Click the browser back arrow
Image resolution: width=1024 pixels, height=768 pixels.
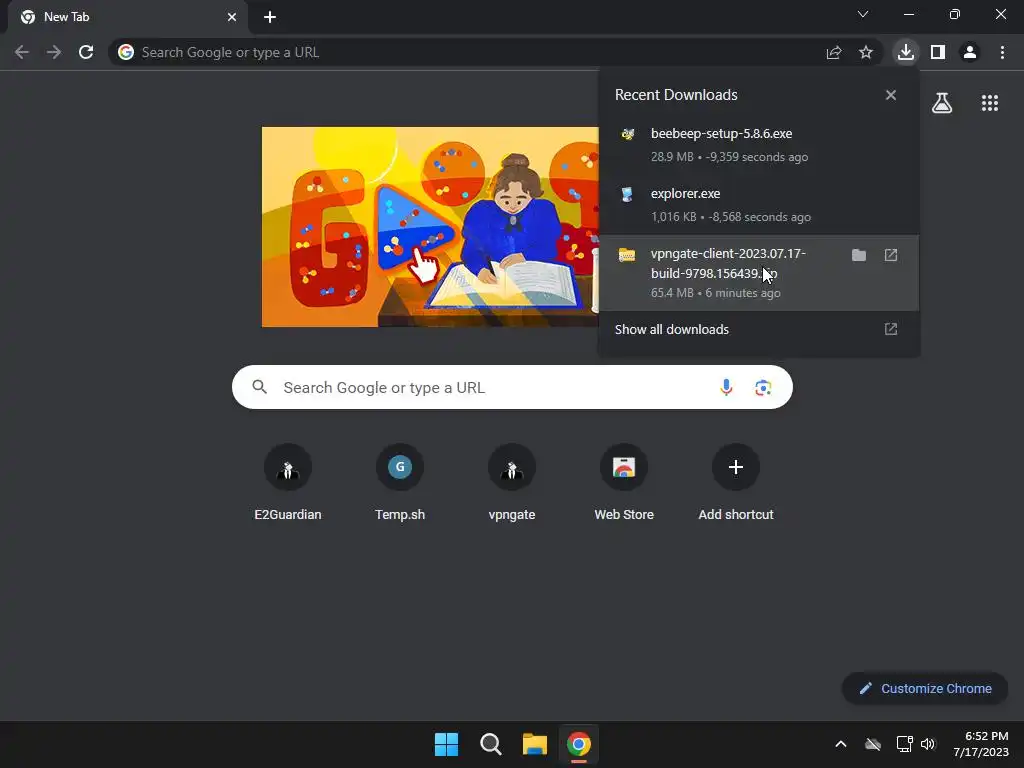click(x=22, y=52)
